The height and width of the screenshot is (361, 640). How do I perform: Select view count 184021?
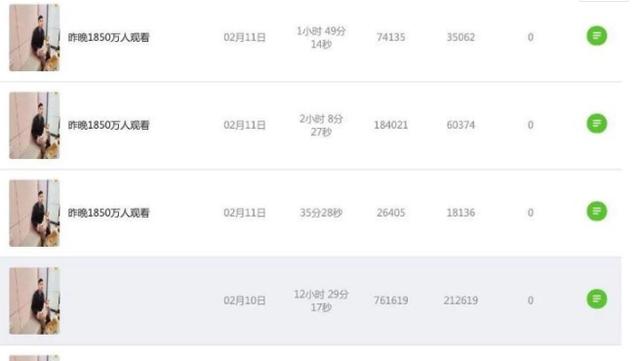click(x=391, y=125)
